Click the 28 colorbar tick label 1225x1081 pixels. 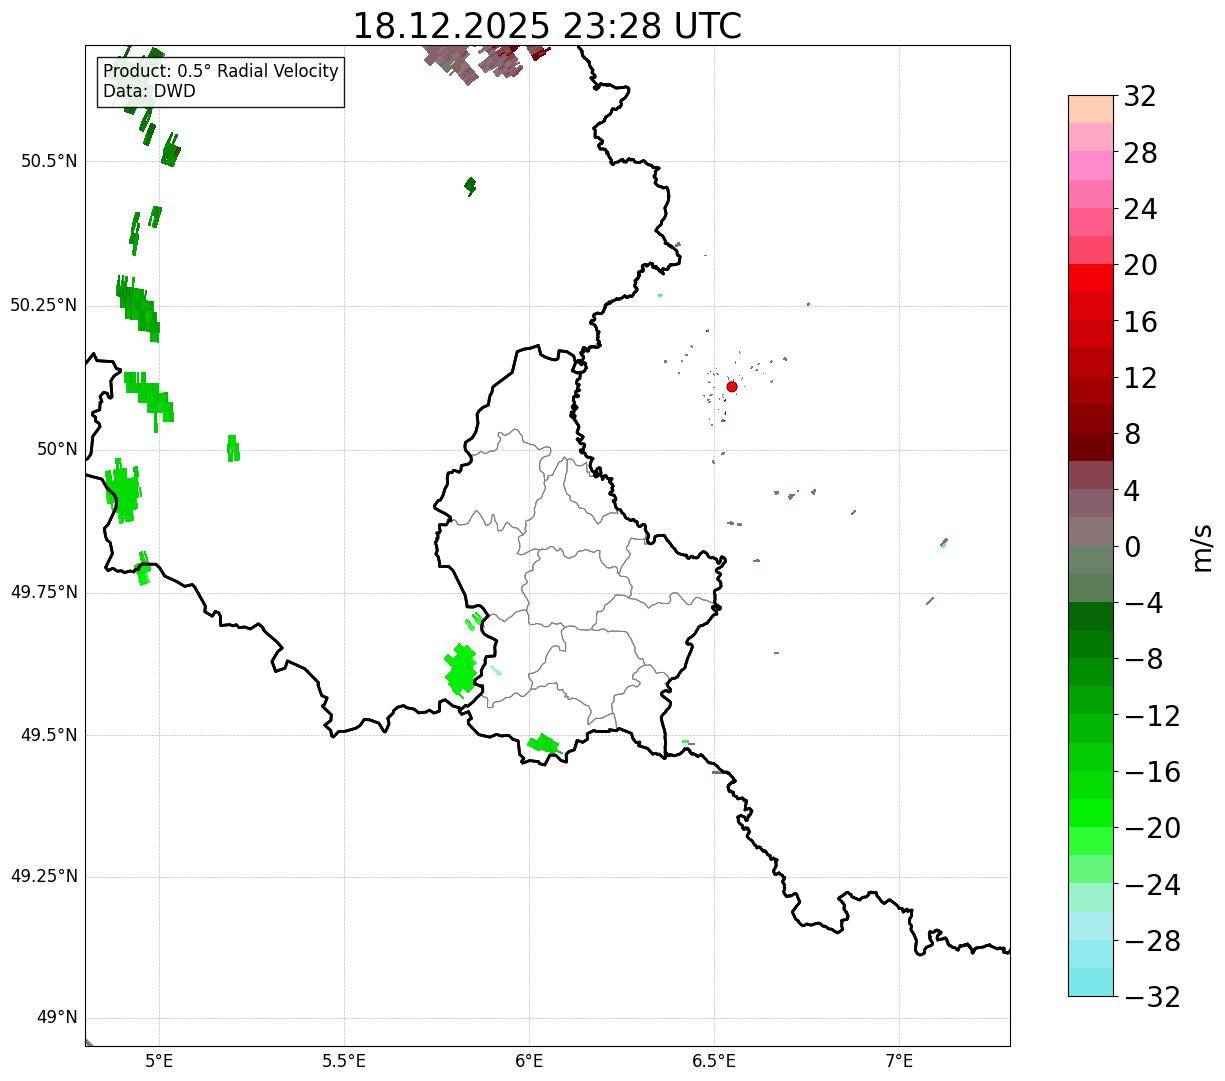point(1140,154)
